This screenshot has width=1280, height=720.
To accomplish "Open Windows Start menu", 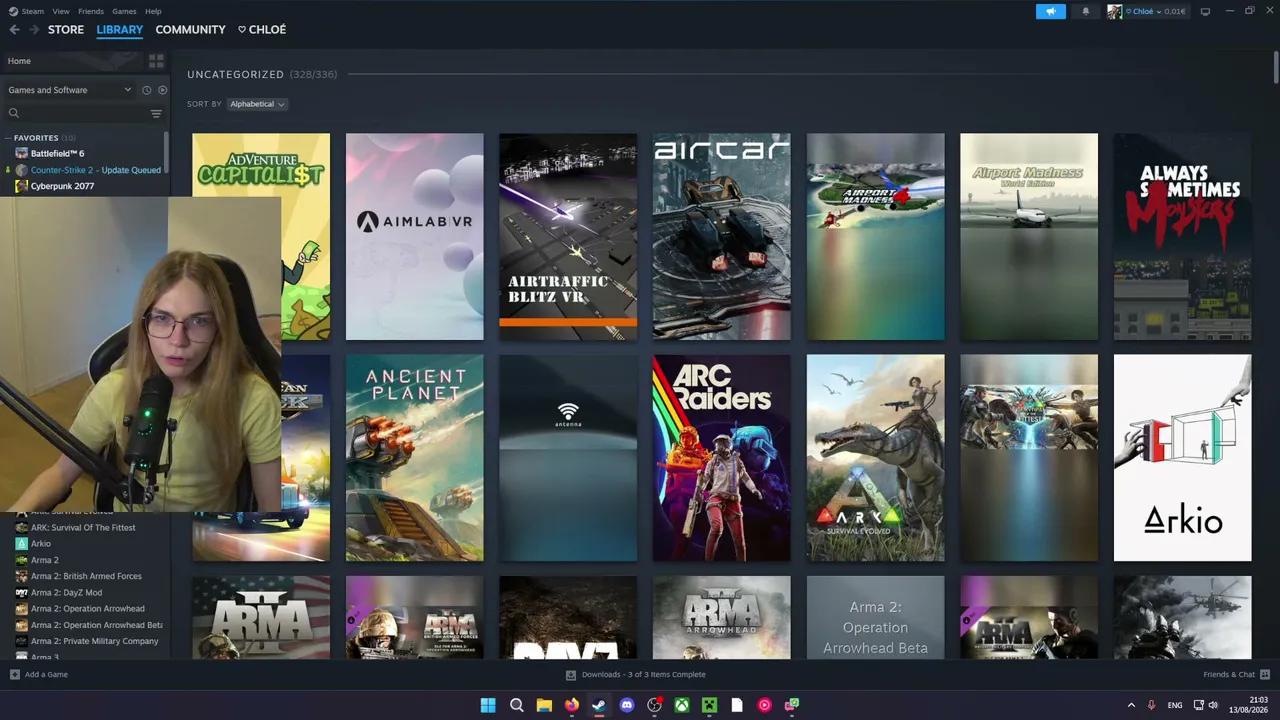I will [x=488, y=705].
